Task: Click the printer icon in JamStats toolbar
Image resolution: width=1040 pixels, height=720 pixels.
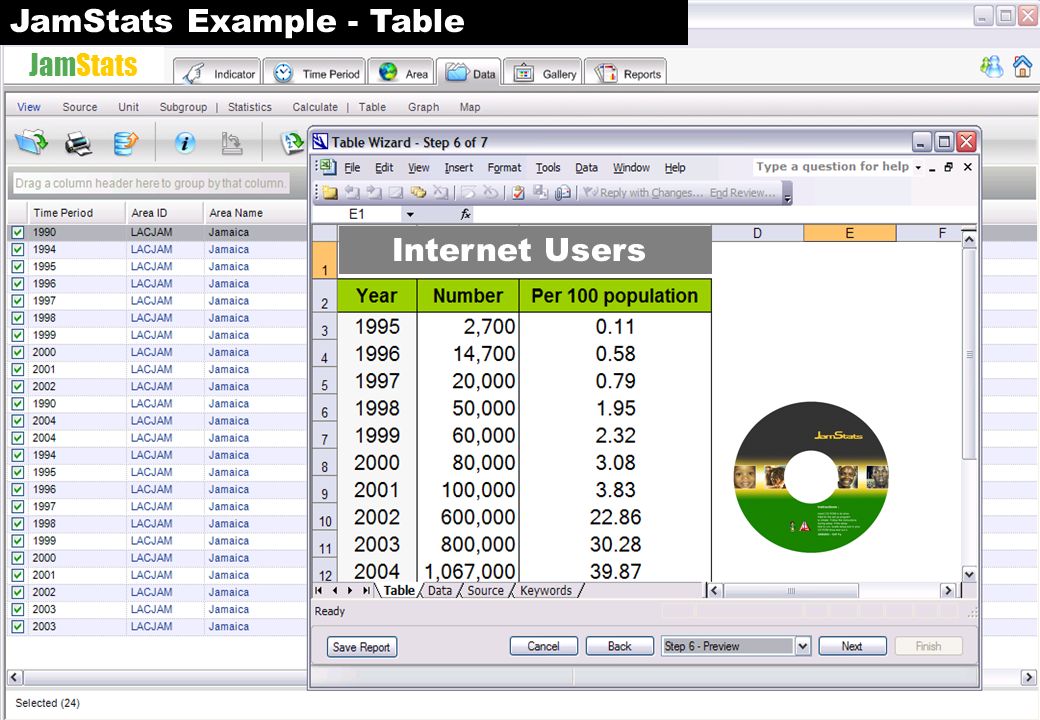Action: 78,143
